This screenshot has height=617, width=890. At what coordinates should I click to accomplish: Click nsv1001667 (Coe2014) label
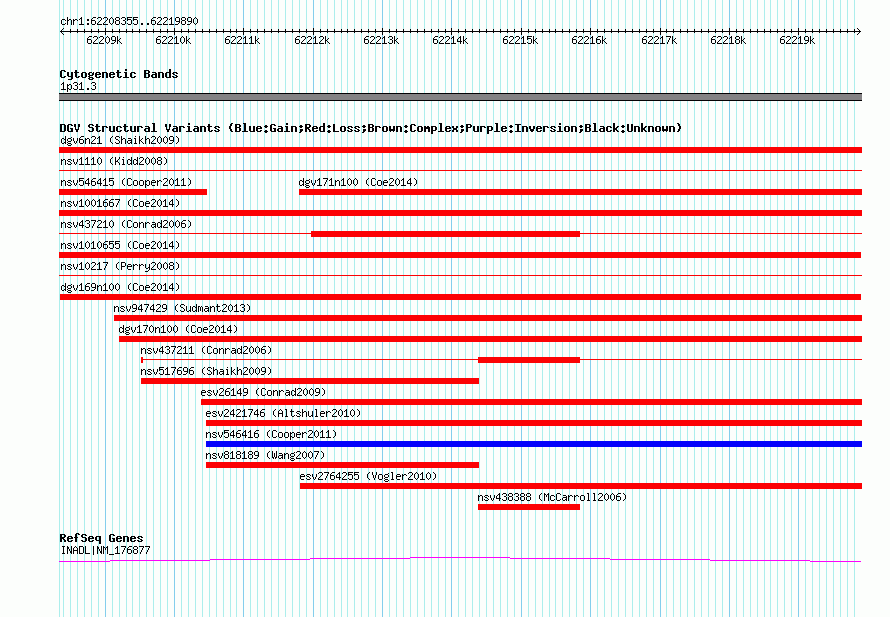120,203
